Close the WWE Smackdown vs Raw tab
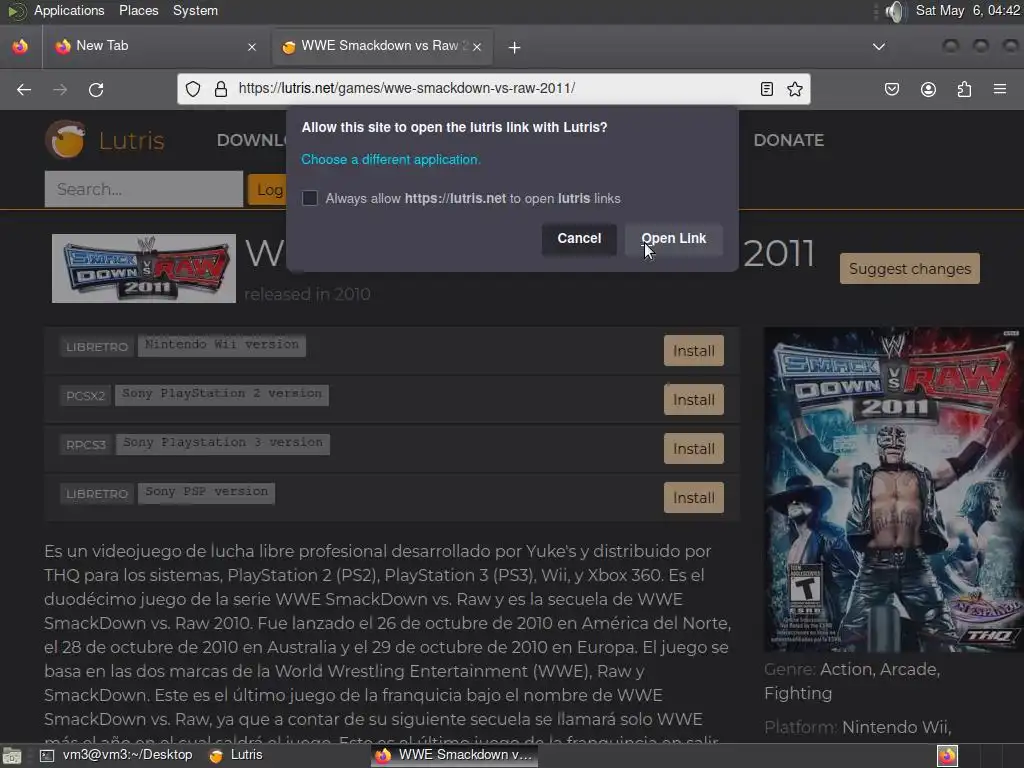The width and height of the screenshot is (1024, 768). pos(477,47)
